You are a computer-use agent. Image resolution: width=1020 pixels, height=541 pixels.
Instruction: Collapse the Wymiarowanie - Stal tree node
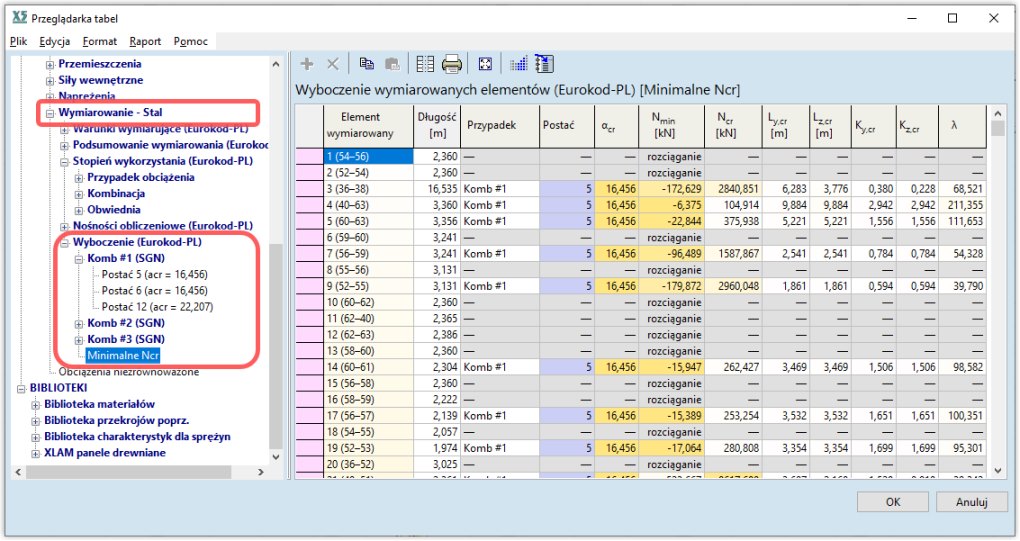[50, 113]
